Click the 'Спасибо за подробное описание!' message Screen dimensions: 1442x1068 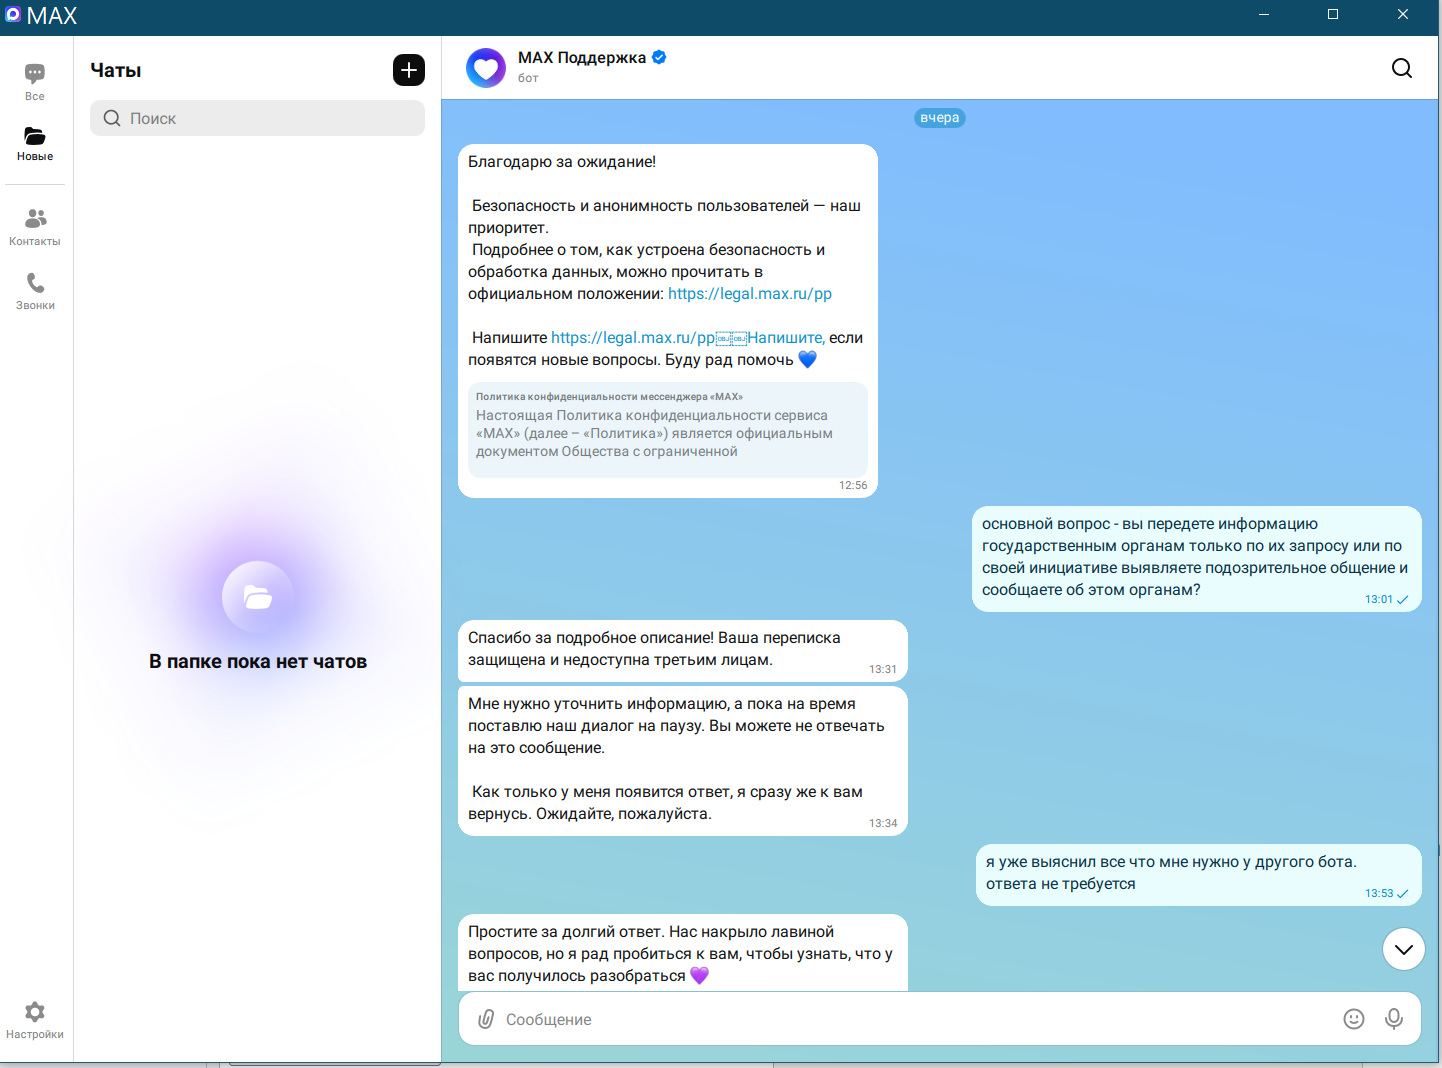pyautogui.click(x=683, y=650)
